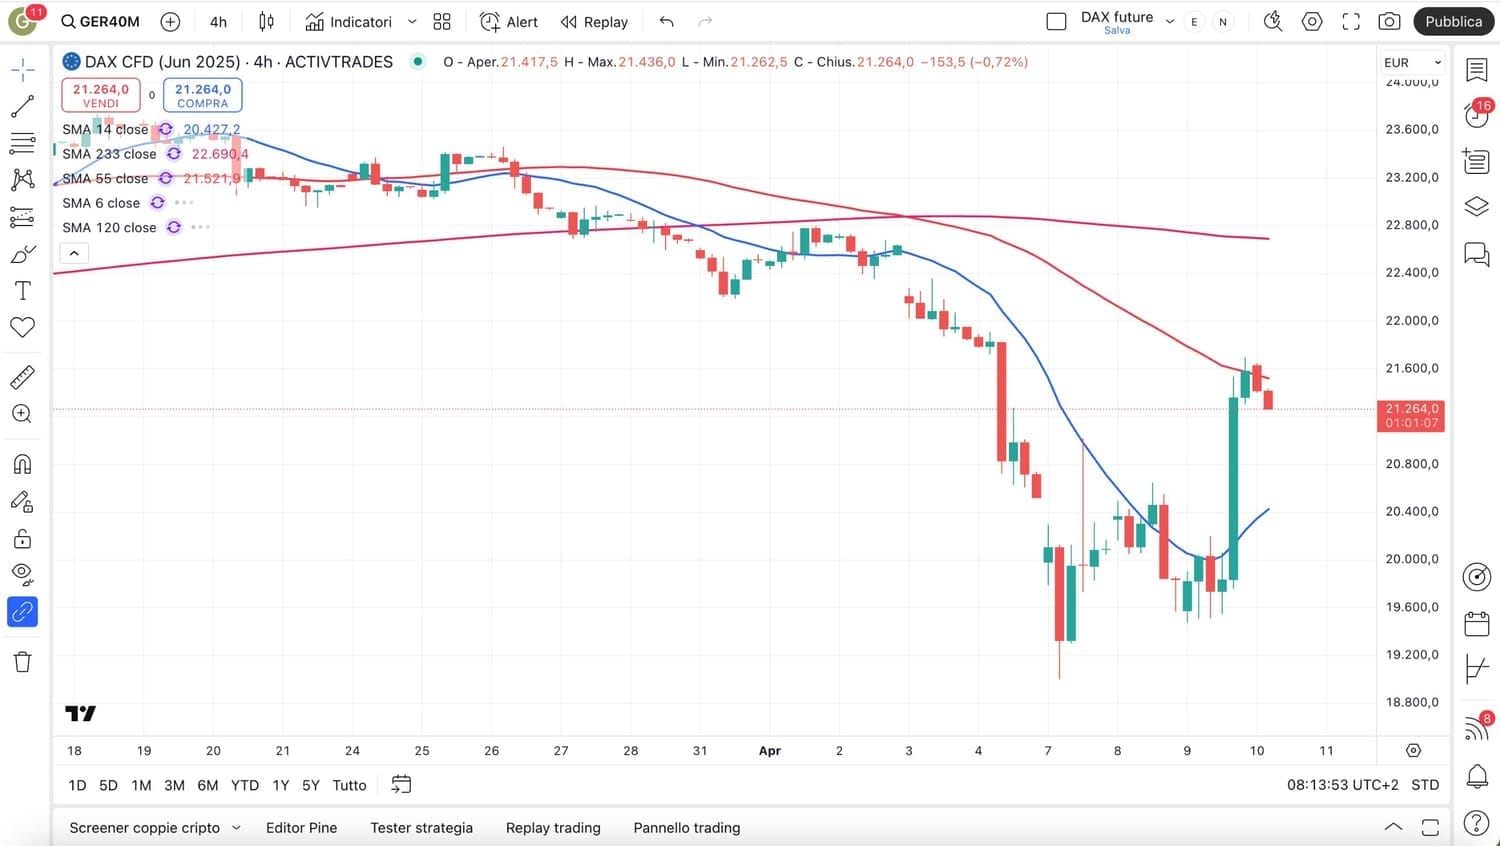Activate the magnet mode icon
This screenshot has width=1500, height=846.
[22, 464]
